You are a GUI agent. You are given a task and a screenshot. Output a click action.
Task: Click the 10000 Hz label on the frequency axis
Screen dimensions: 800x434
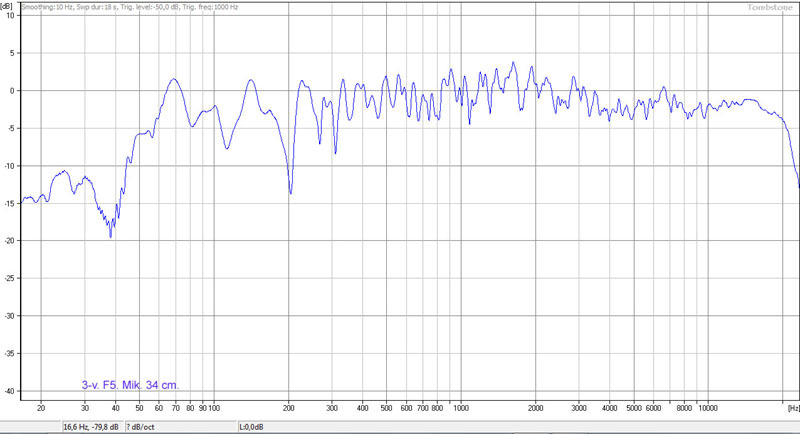[708, 408]
